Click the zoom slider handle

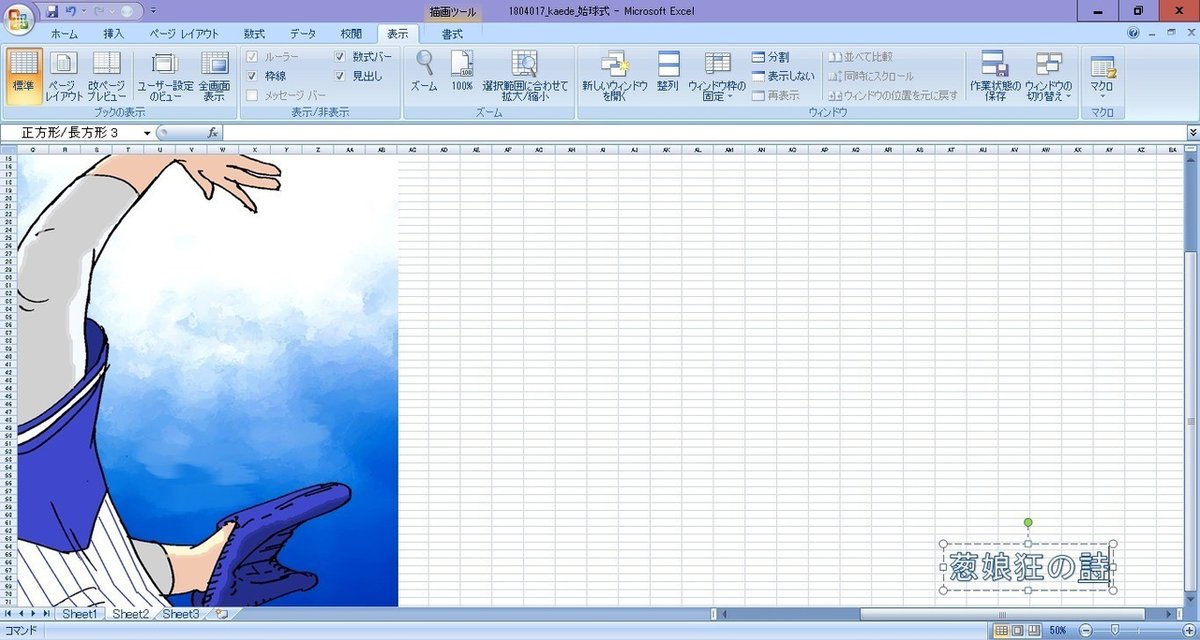(1115, 631)
